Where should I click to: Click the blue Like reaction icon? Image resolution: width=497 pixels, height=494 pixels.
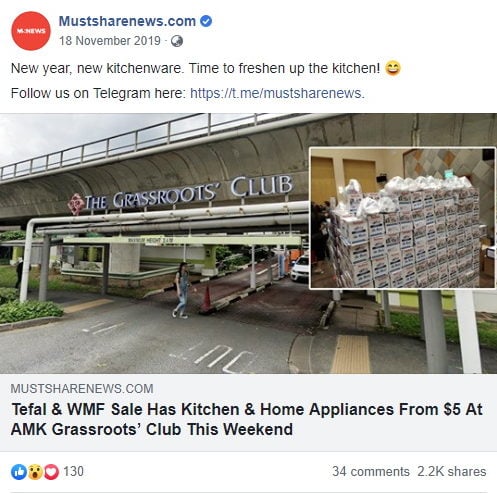pyautogui.click(x=19, y=472)
